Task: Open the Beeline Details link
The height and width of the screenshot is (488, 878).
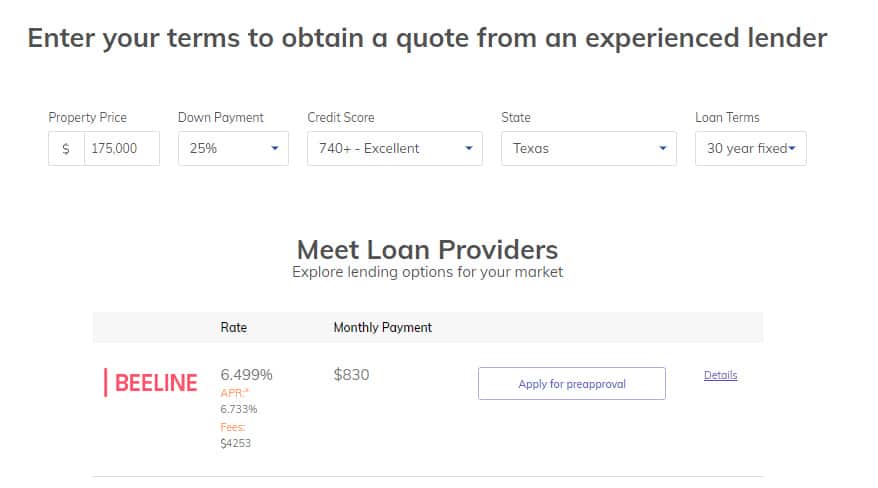Action: pos(721,375)
